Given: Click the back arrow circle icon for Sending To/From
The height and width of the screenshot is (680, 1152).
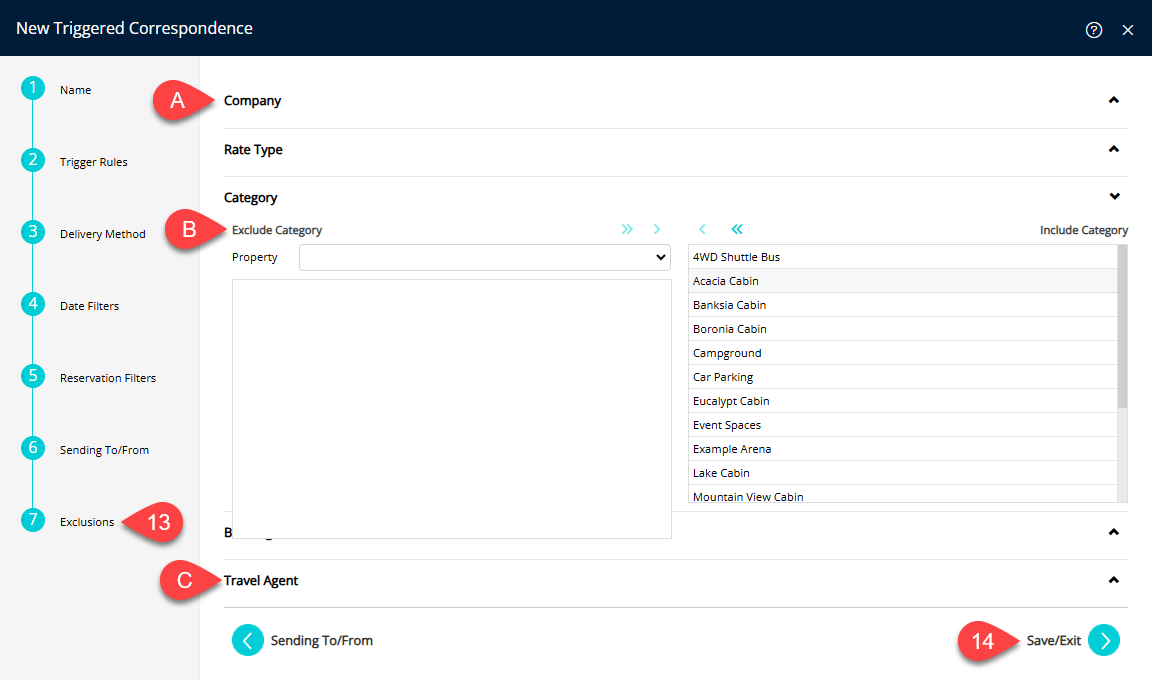Looking at the screenshot, I should (248, 640).
